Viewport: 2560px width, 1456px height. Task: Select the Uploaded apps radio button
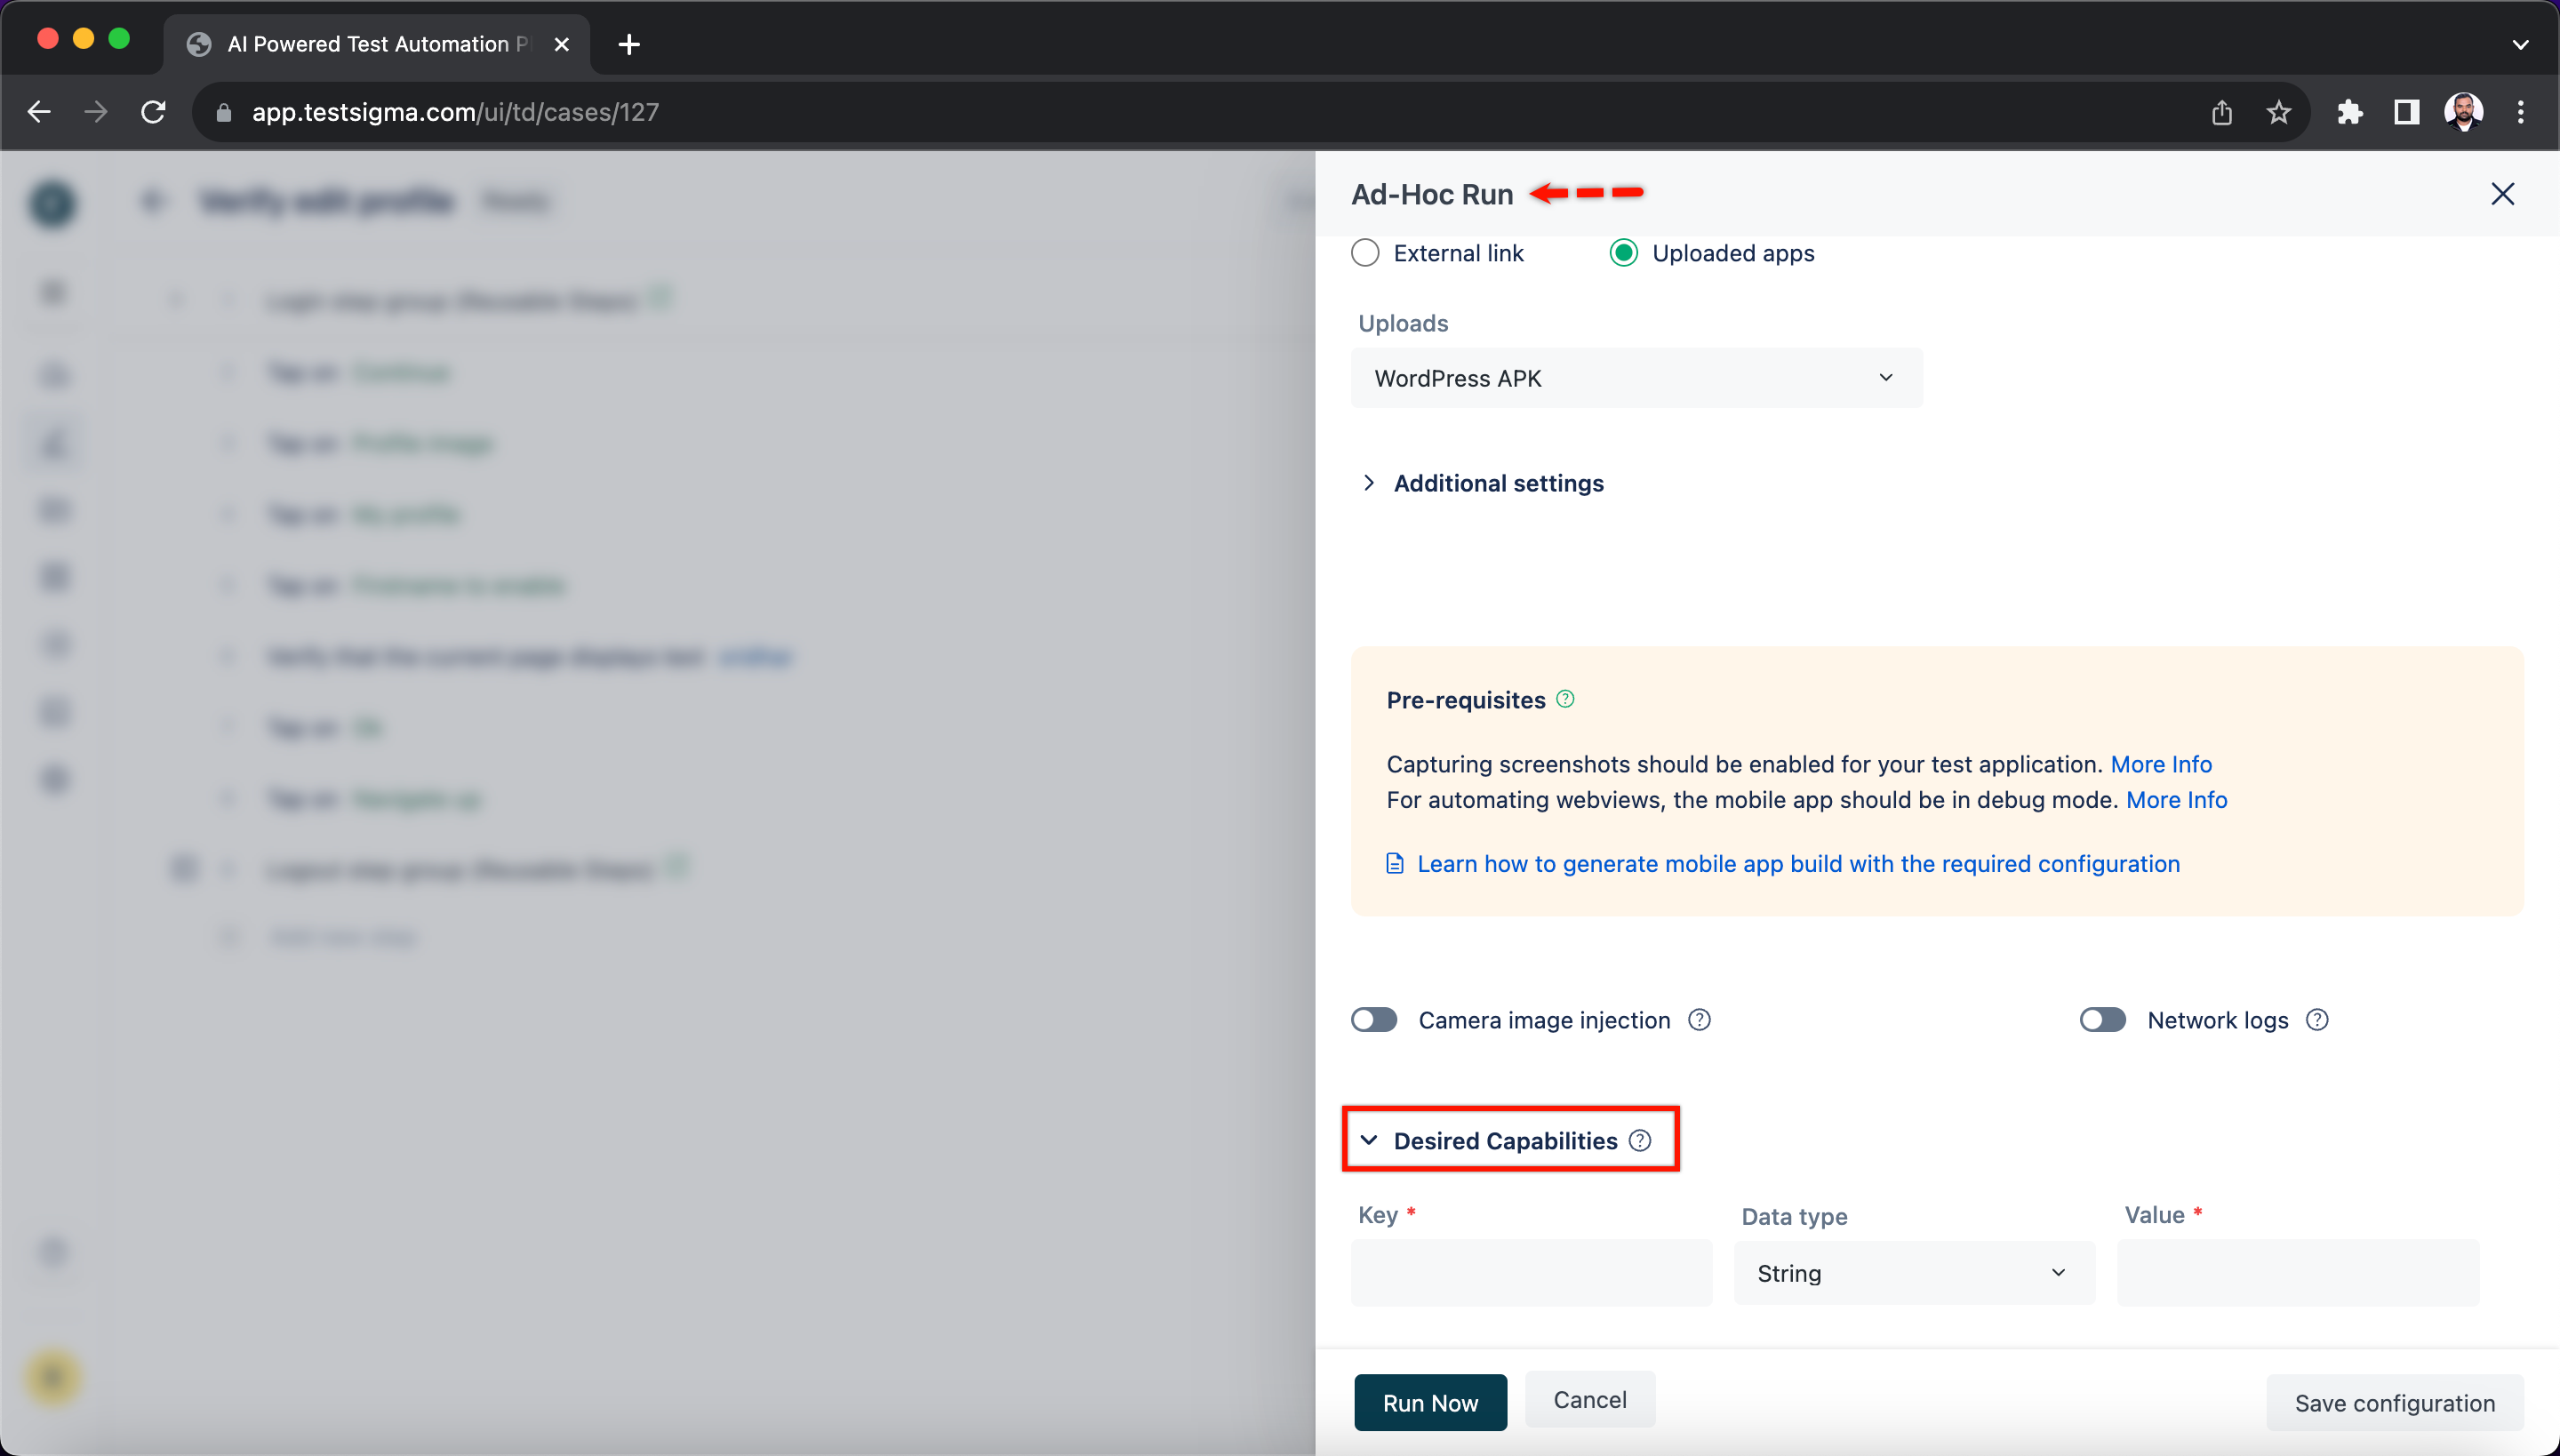pyautogui.click(x=1623, y=253)
